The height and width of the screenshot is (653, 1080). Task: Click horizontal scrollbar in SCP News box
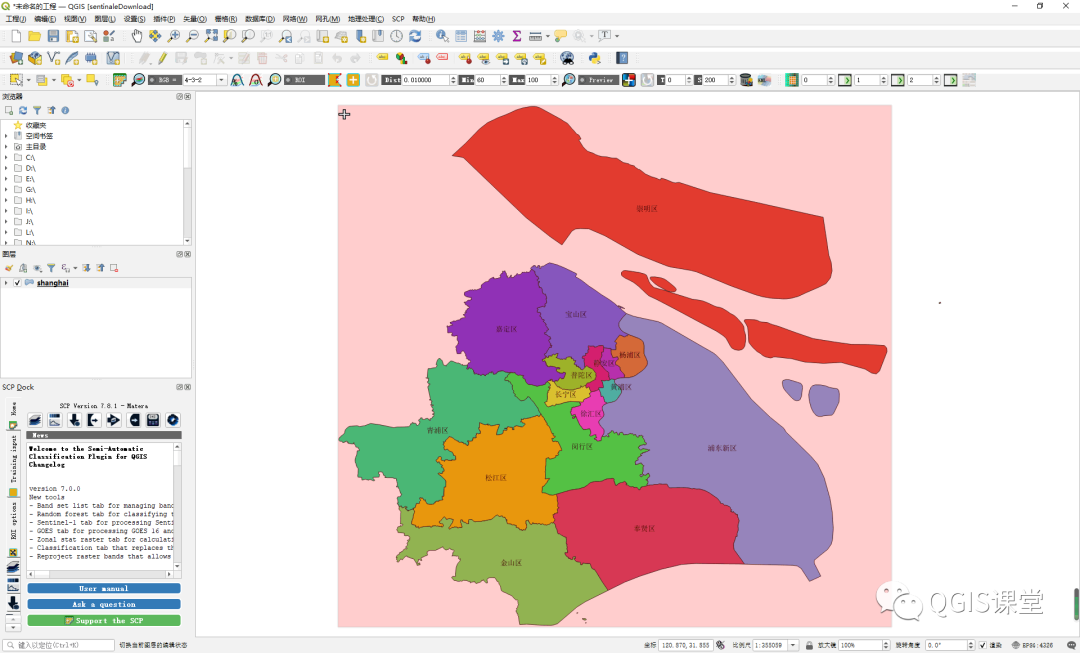click(100, 574)
